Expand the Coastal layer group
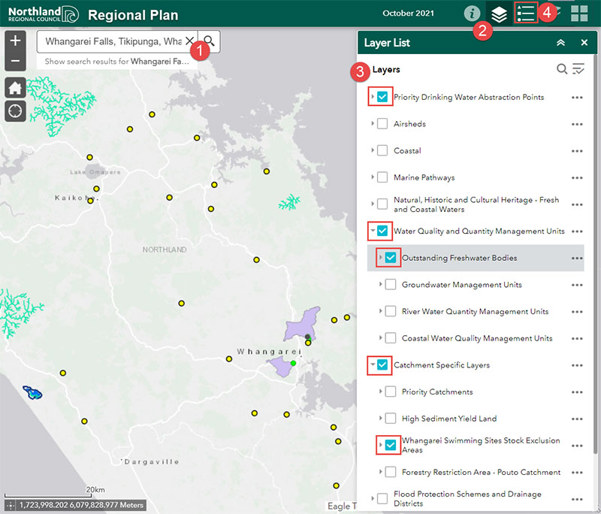The width and height of the screenshot is (601, 514). point(372,150)
